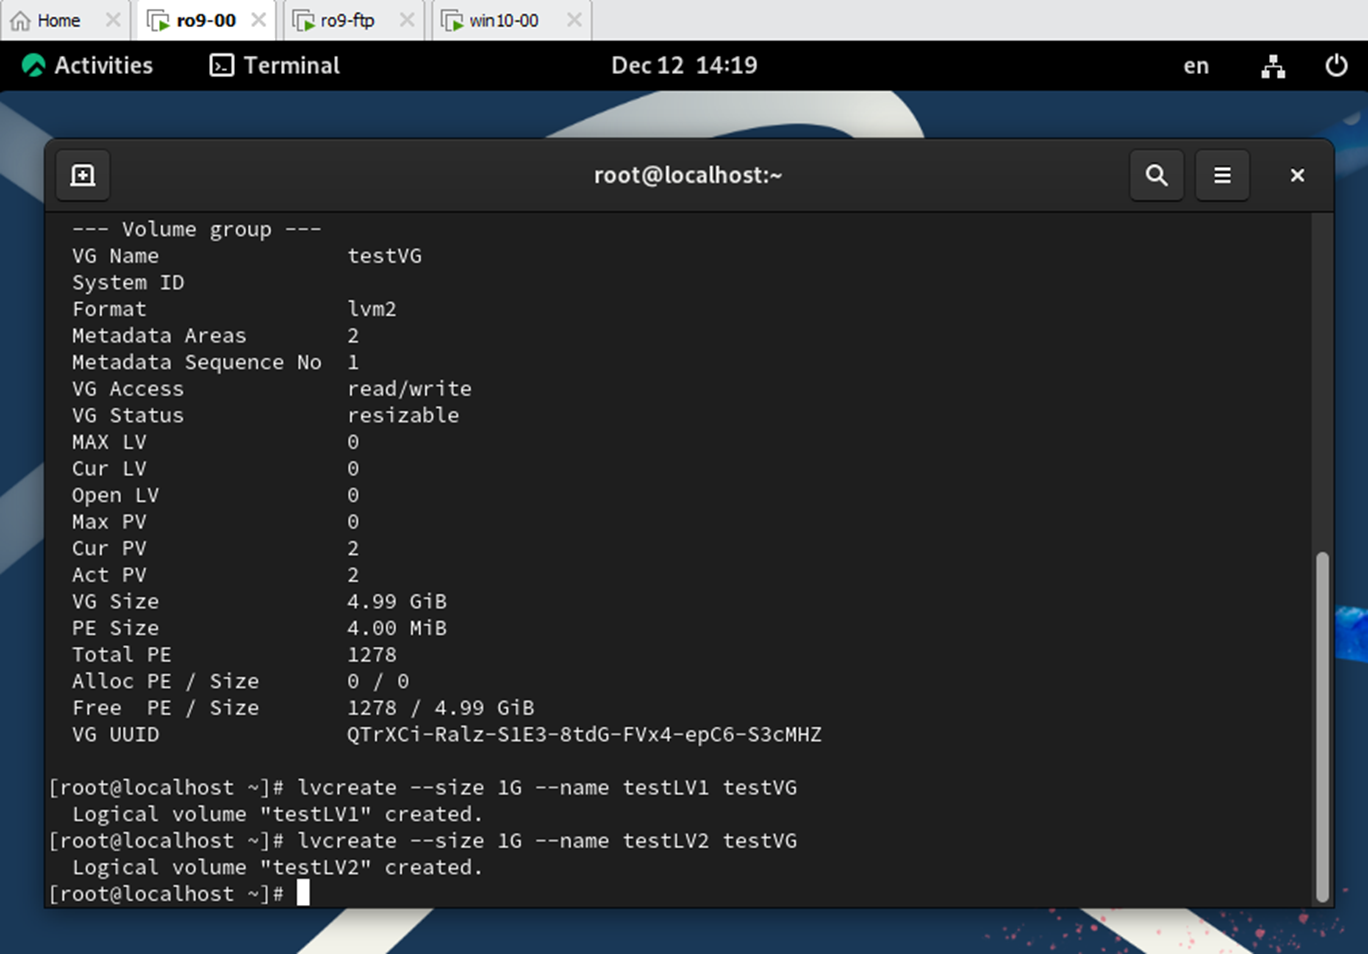Image resolution: width=1368 pixels, height=954 pixels.
Task: Click the VG Size value 4.99 GiB
Action: (x=397, y=601)
